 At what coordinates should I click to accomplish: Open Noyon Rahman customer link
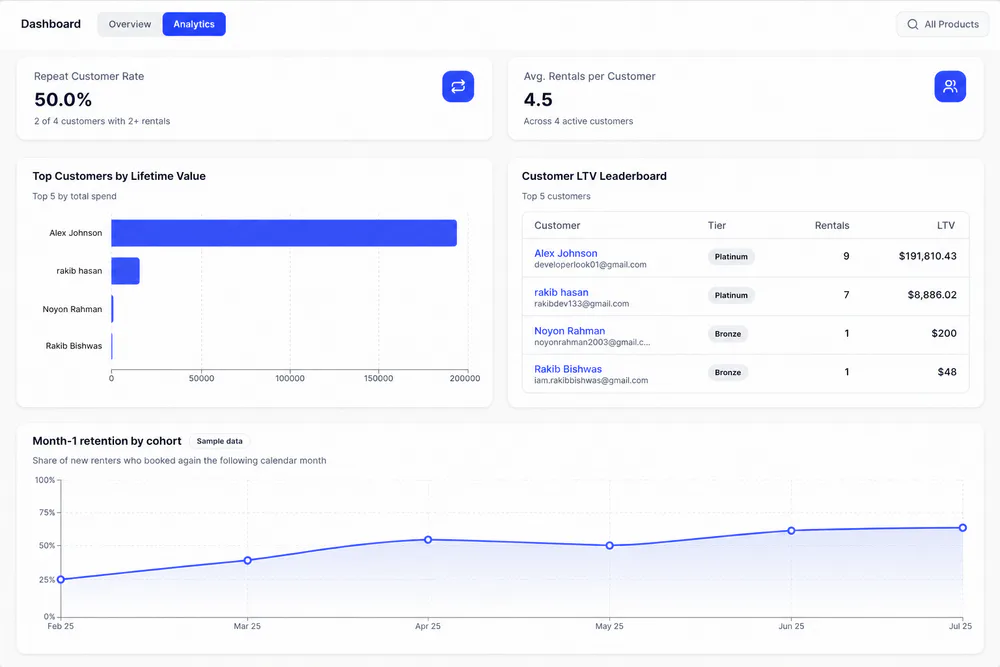570,331
